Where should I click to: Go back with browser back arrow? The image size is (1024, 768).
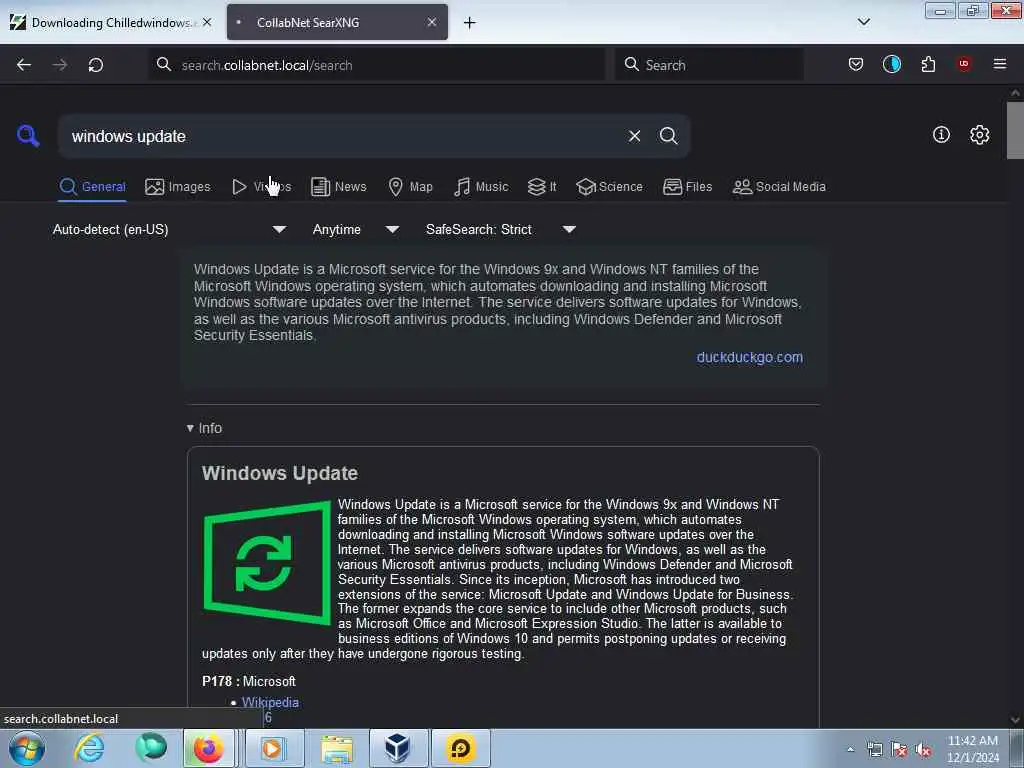pyautogui.click(x=24, y=65)
